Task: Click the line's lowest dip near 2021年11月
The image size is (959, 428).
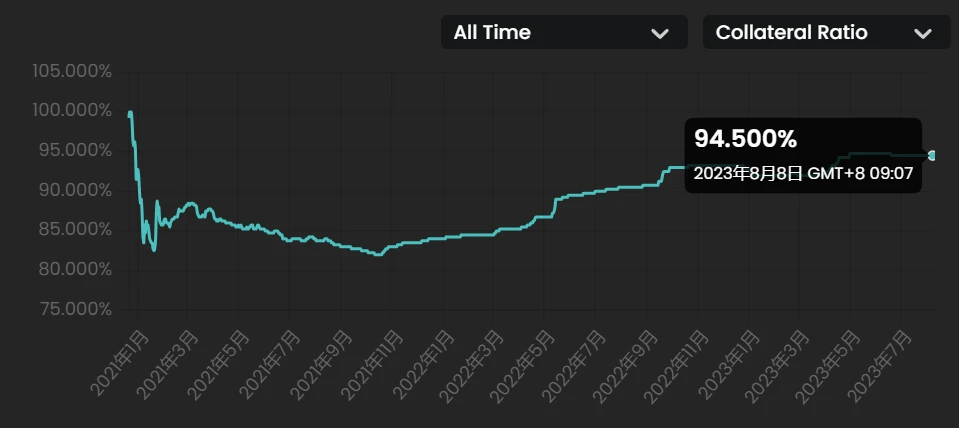Action: pos(378,254)
